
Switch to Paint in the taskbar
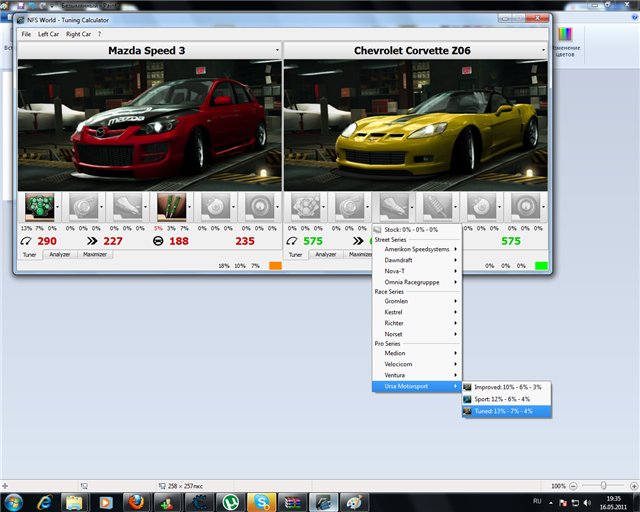pyautogui.click(x=354, y=502)
